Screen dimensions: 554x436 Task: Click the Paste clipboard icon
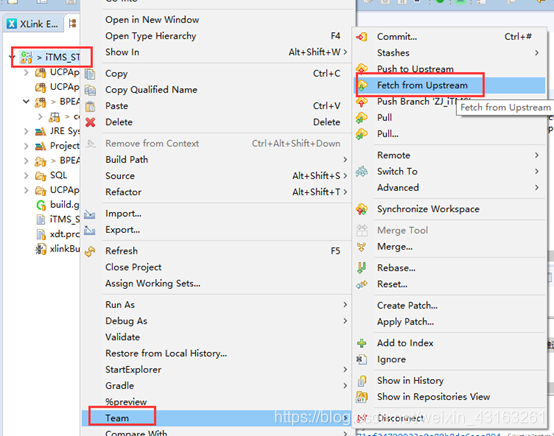[x=90, y=106]
